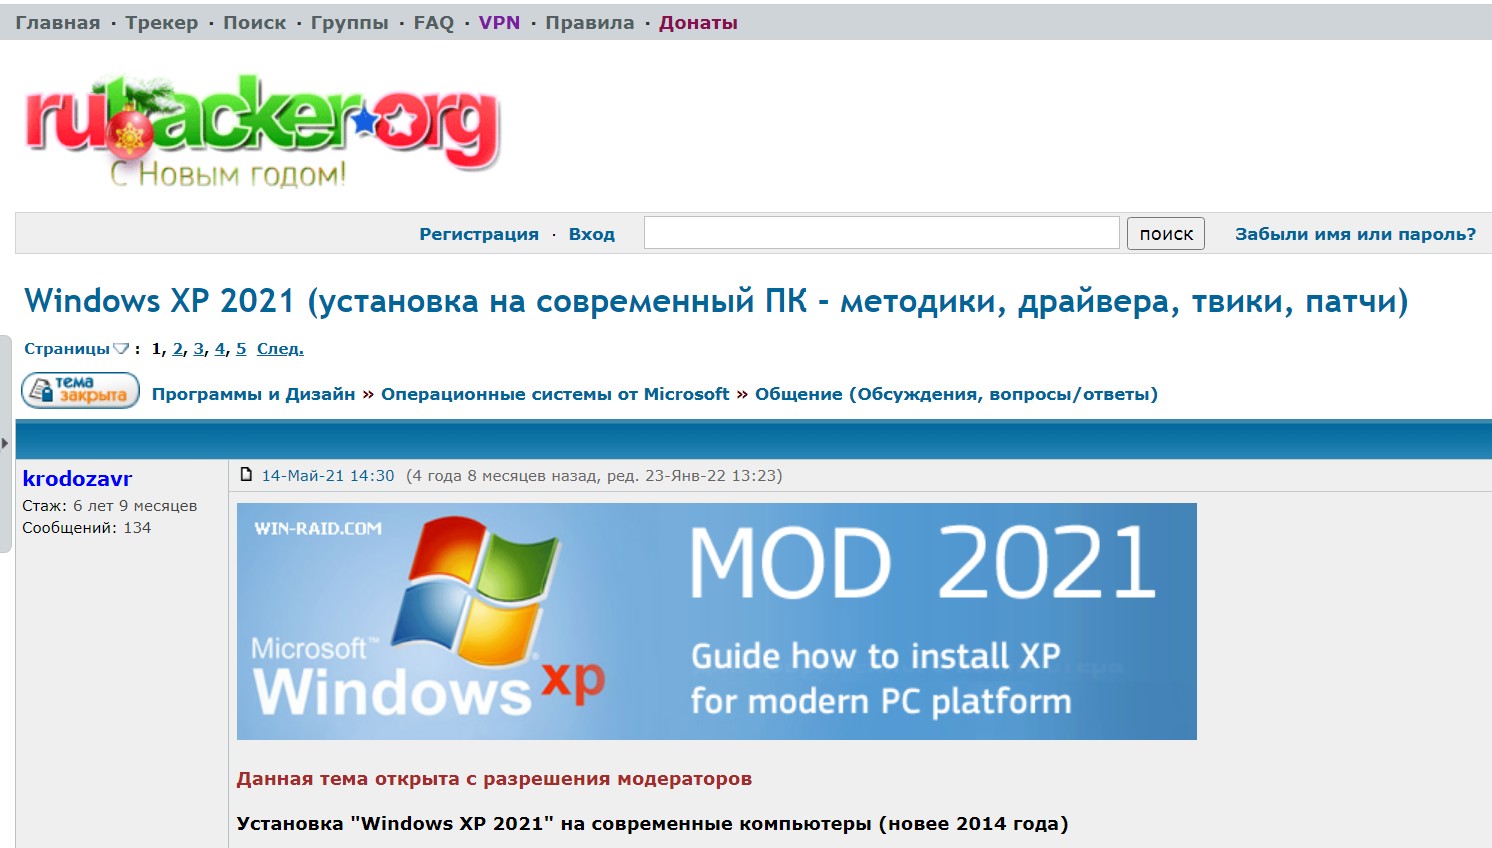Open Донаты in the top menu
Viewport: 1492px width, 848px height.
[698, 23]
